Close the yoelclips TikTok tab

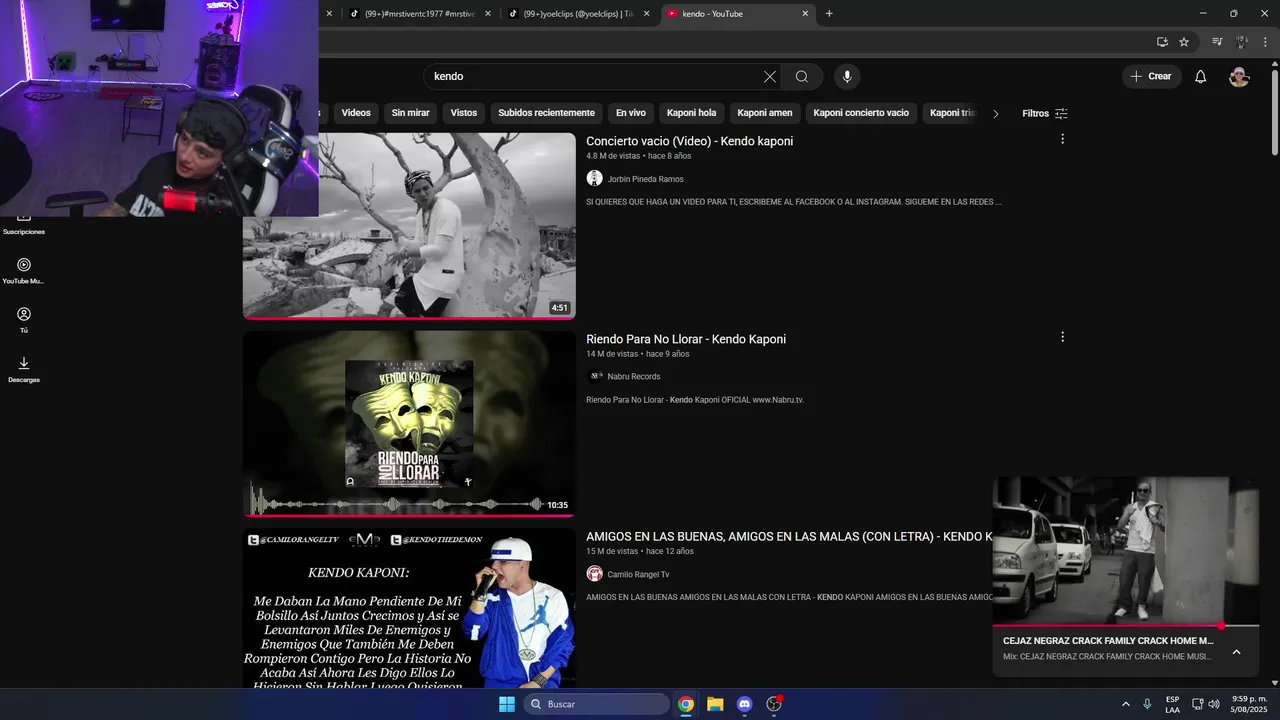pos(646,14)
